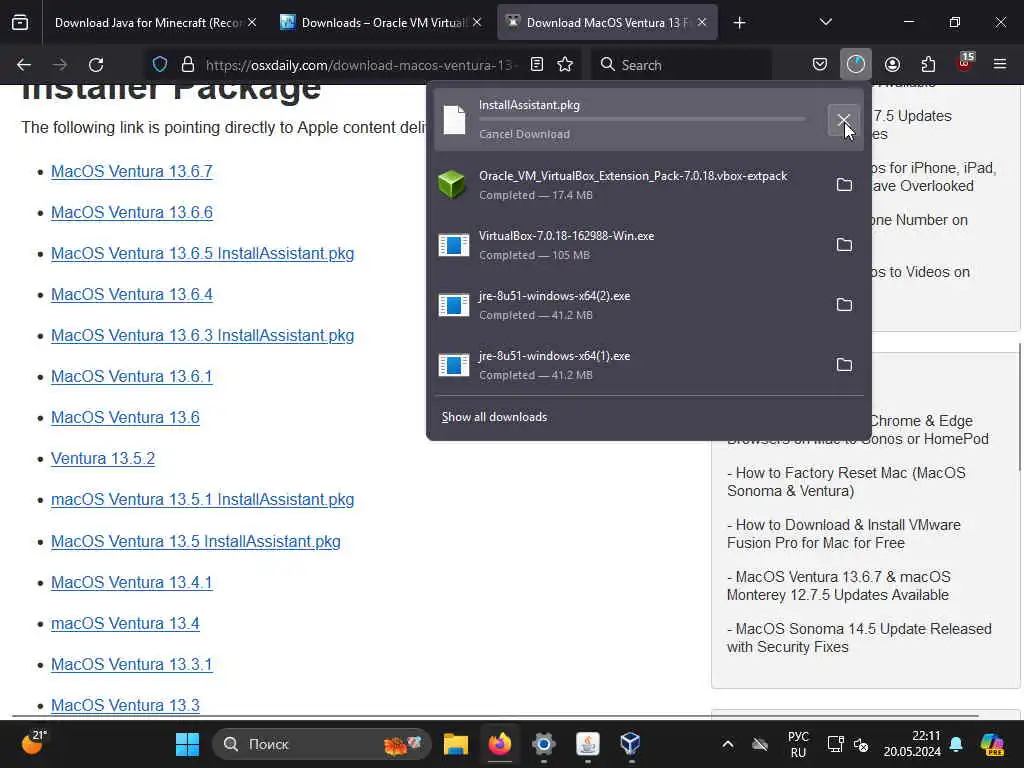
Task: Toggle reader view icon in address bar
Action: click(x=537, y=65)
